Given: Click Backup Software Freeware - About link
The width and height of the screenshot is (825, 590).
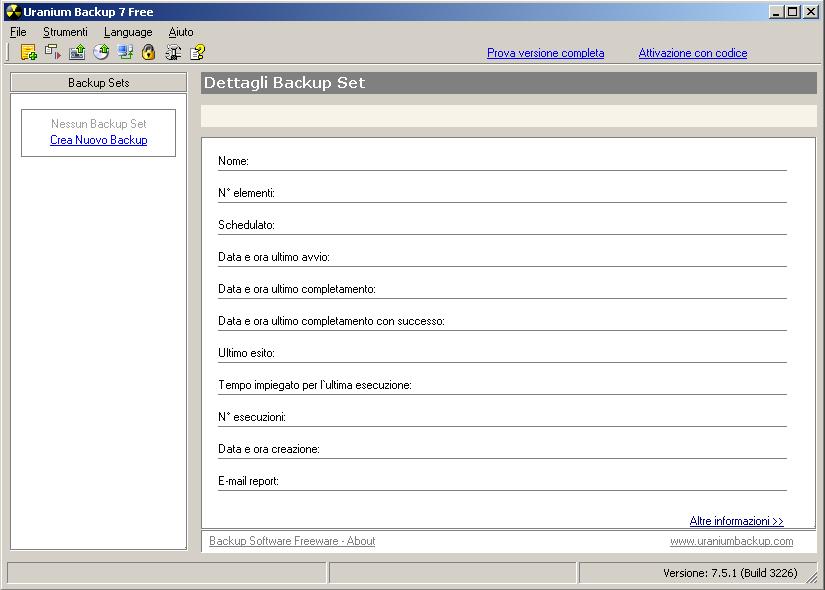Looking at the screenshot, I should click(292, 541).
